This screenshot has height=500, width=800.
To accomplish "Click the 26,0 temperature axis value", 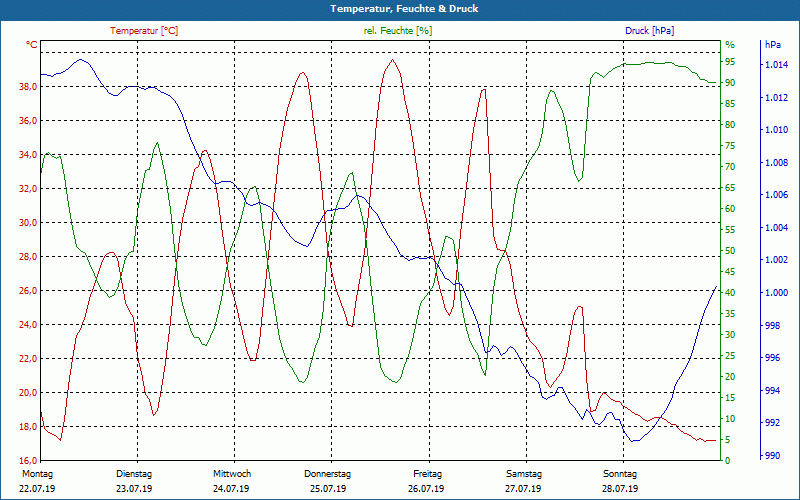I will coord(28,291).
